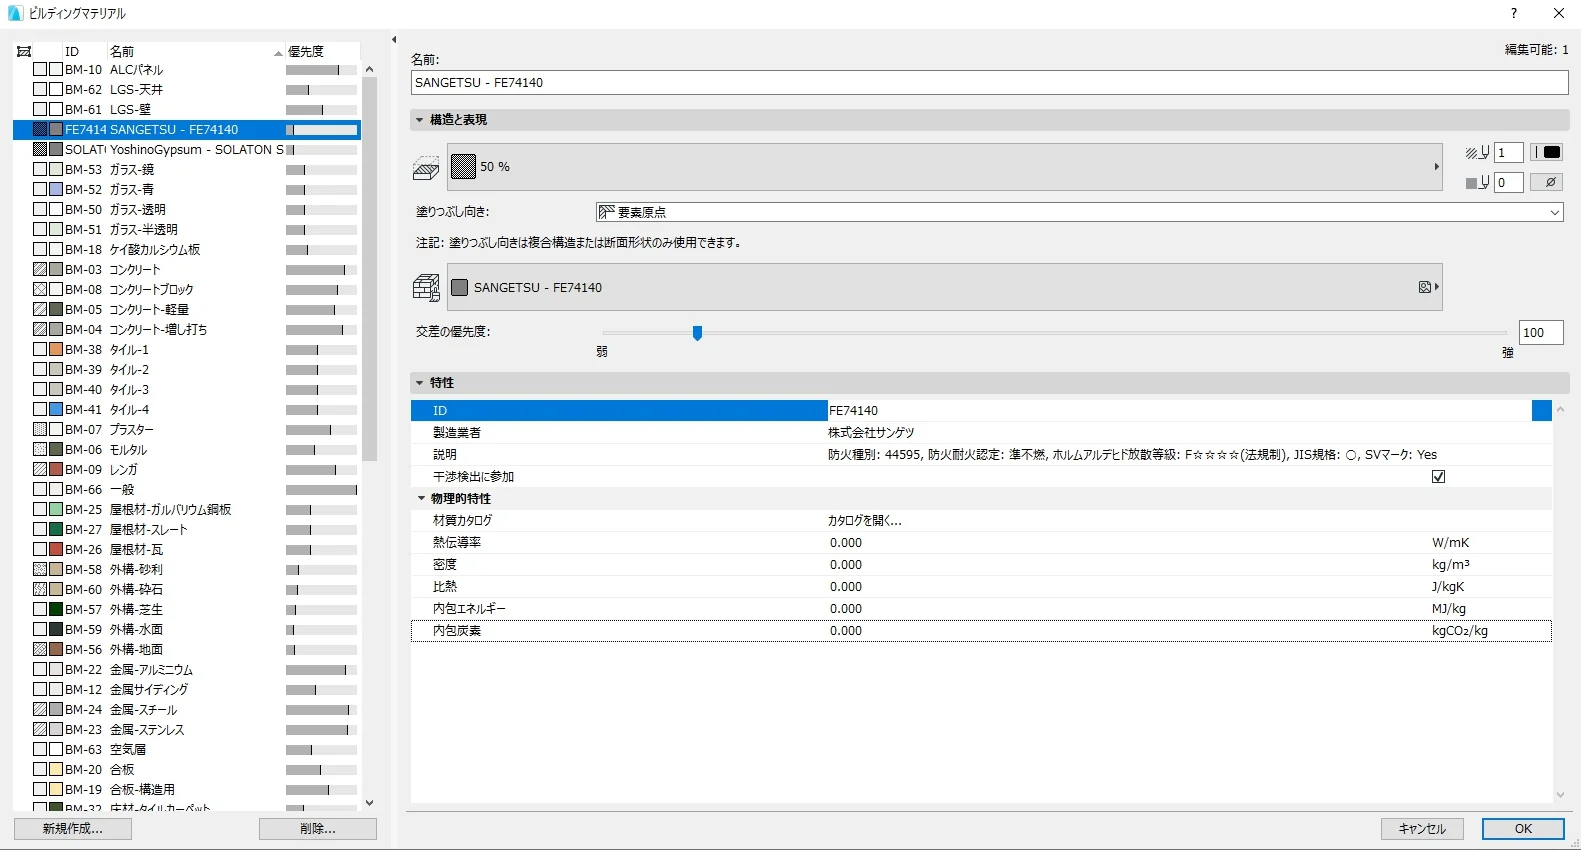1581x850 pixels.
Task: Open the 塗りつぶし向き 要素原点 dropdown
Action: (1079, 212)
